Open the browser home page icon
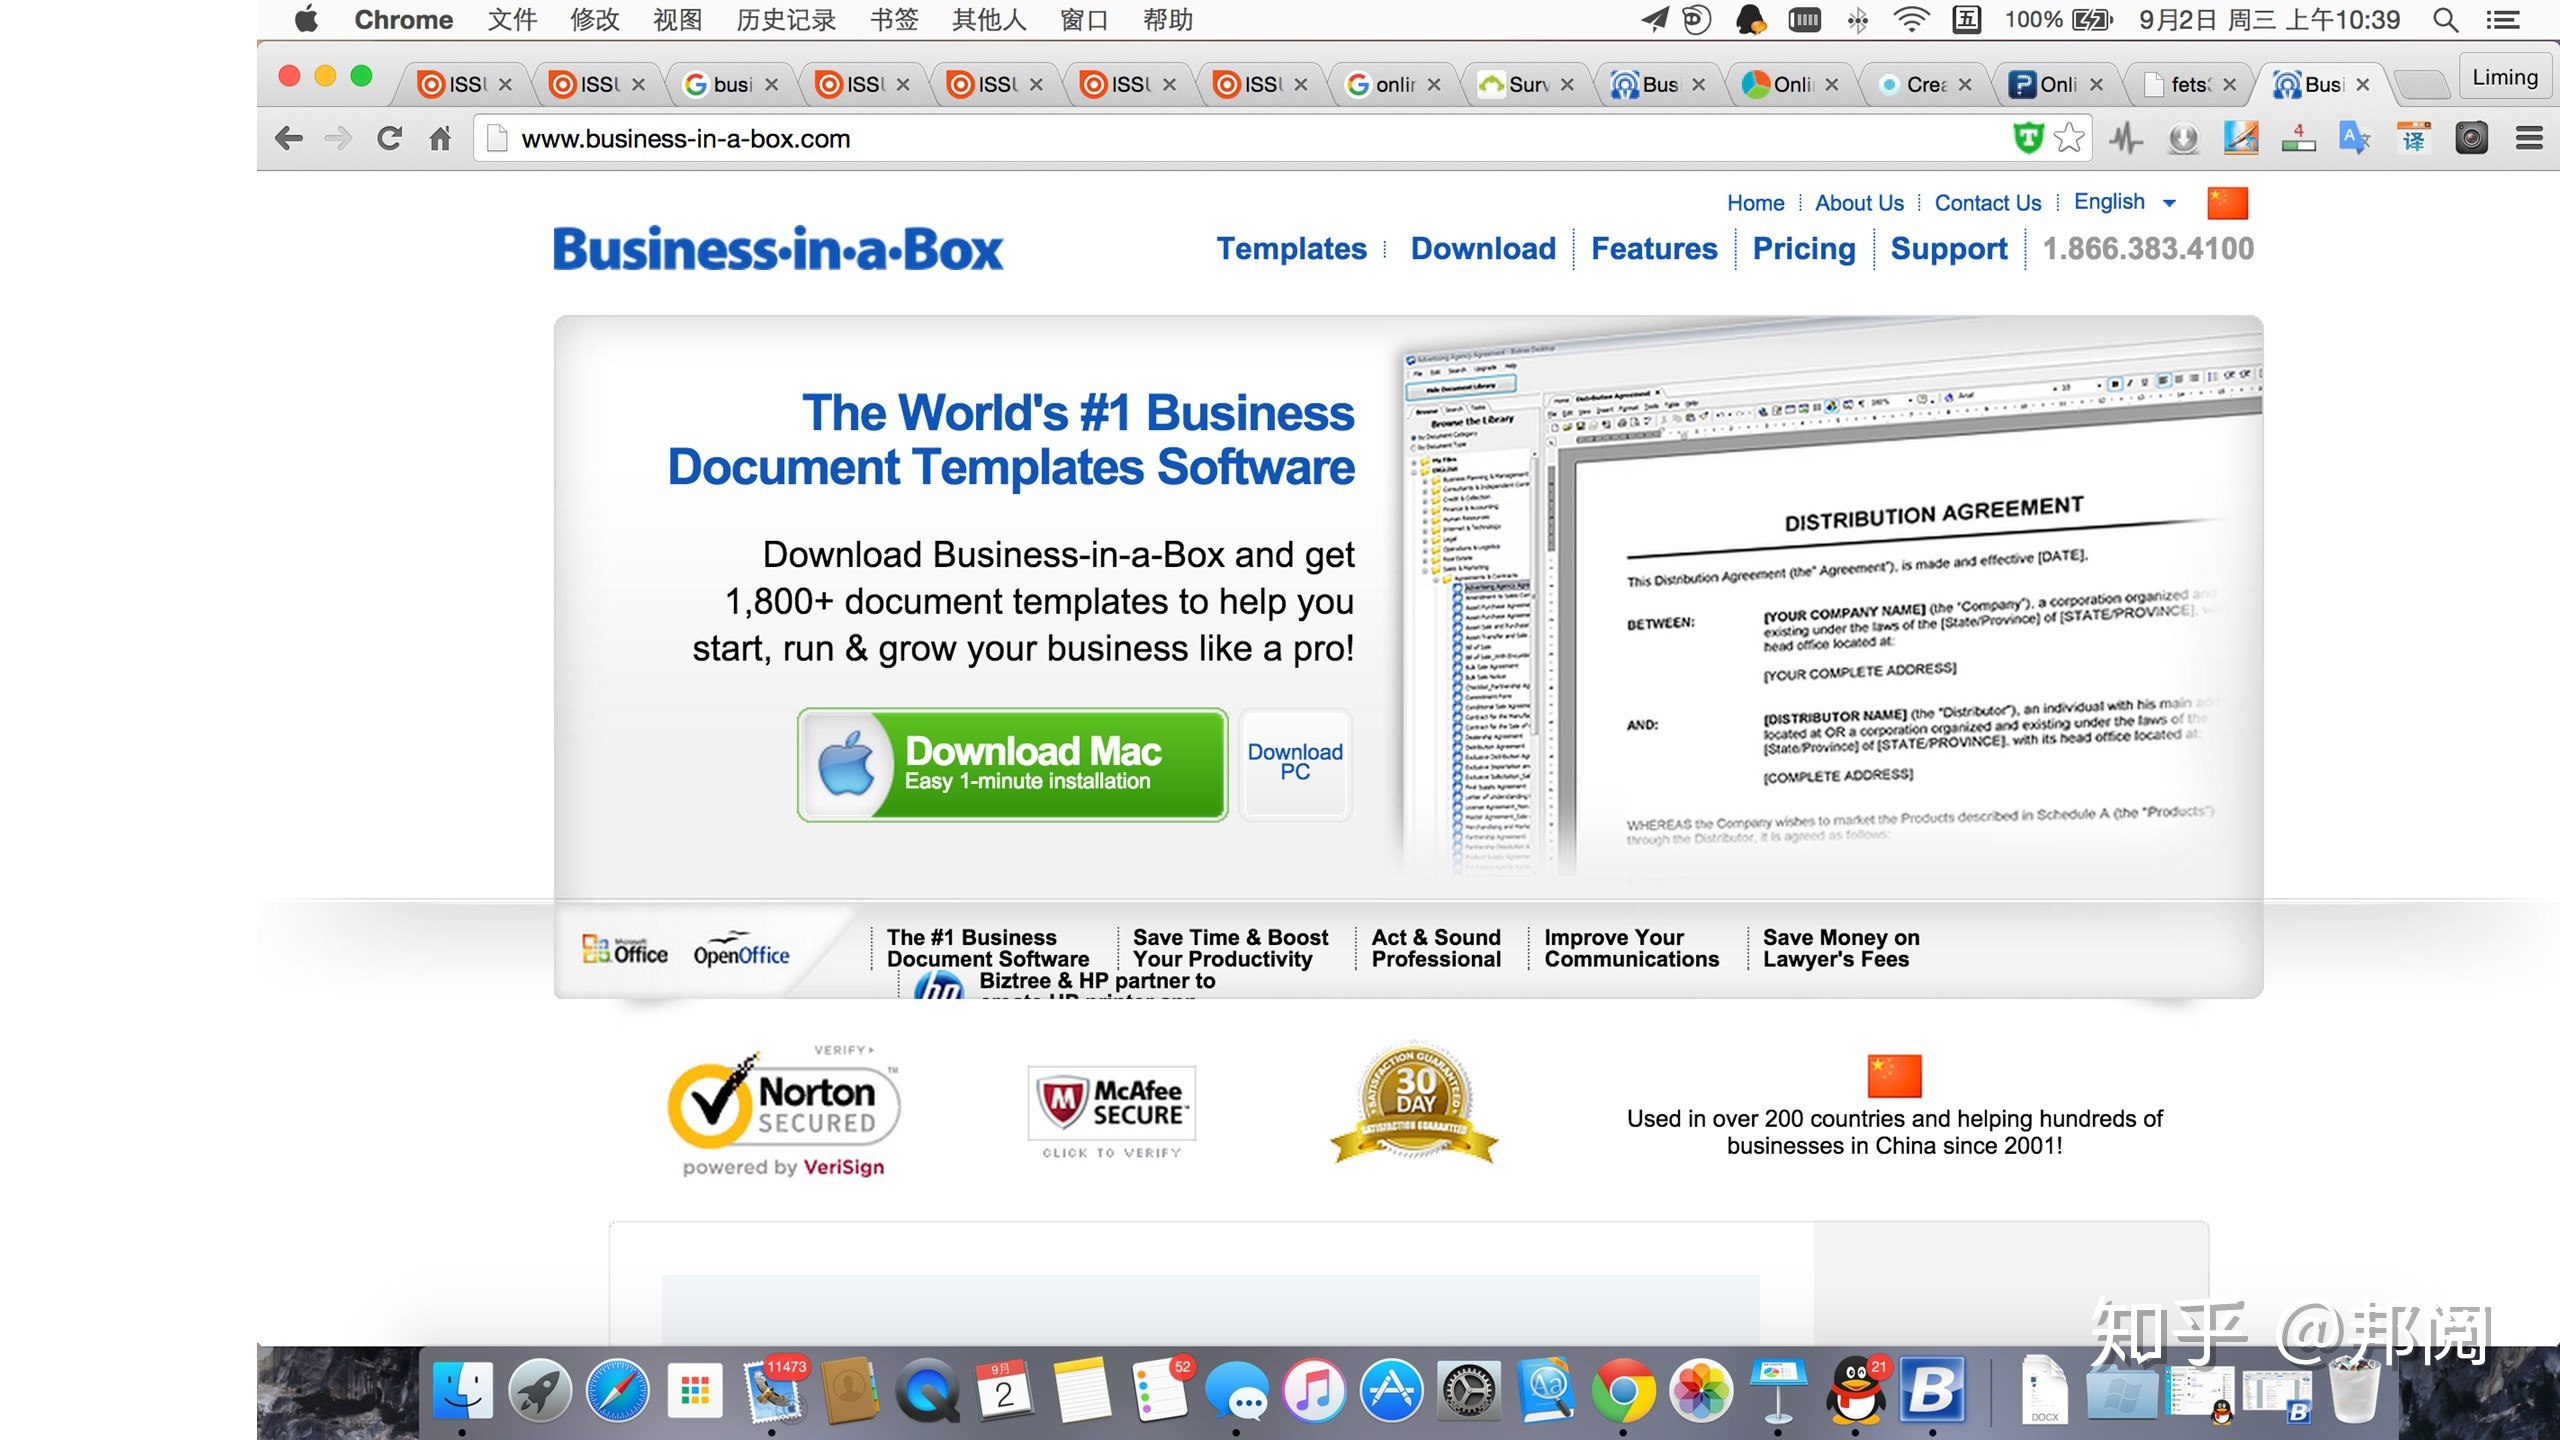 440,138
